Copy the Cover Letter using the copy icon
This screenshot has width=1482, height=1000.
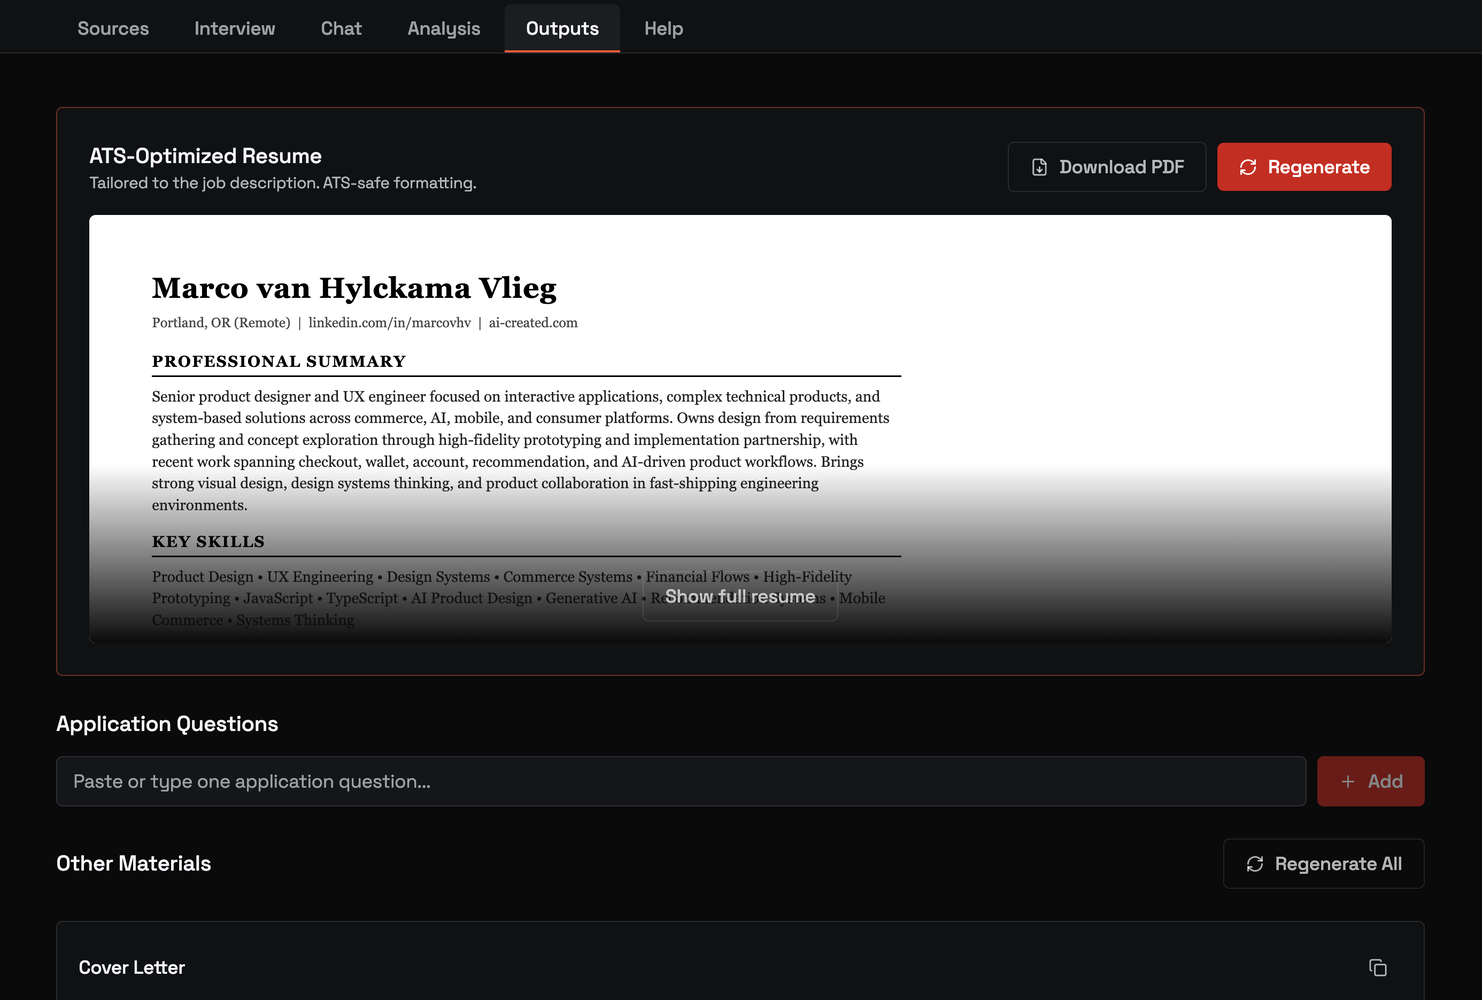pos(1377,967)
